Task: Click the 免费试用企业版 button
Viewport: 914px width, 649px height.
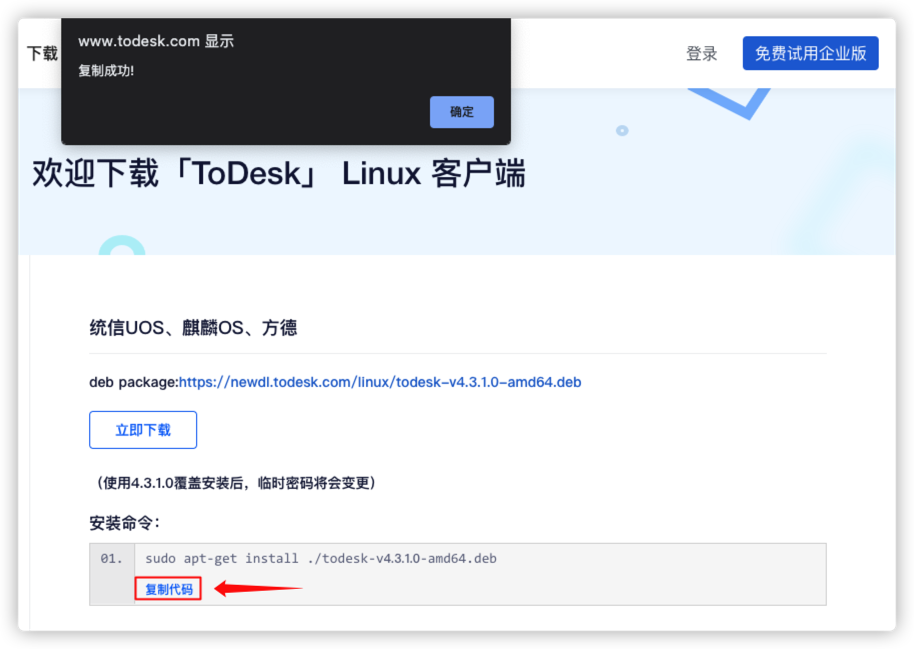Action: coord(810,54)
